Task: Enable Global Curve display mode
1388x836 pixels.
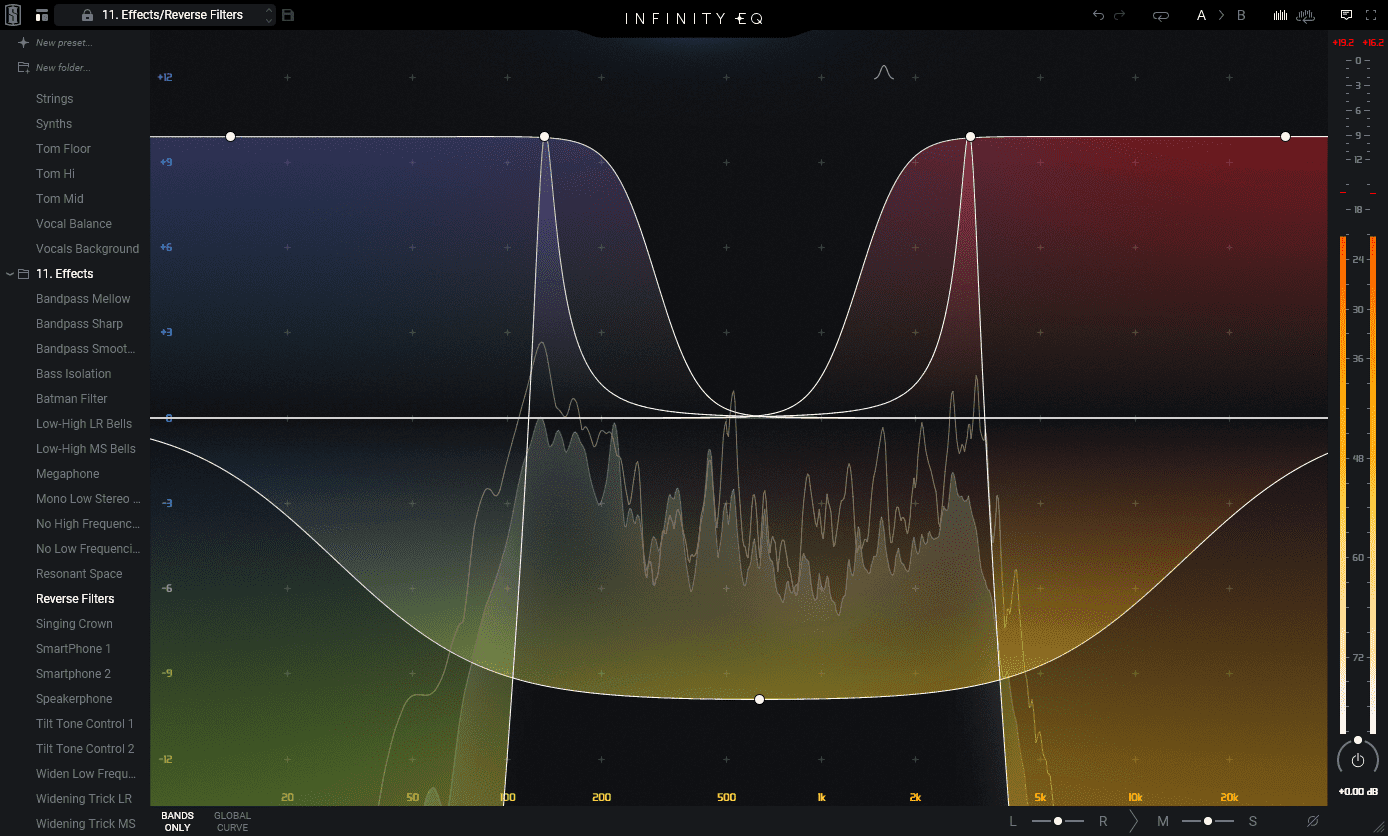Action: 233,822
